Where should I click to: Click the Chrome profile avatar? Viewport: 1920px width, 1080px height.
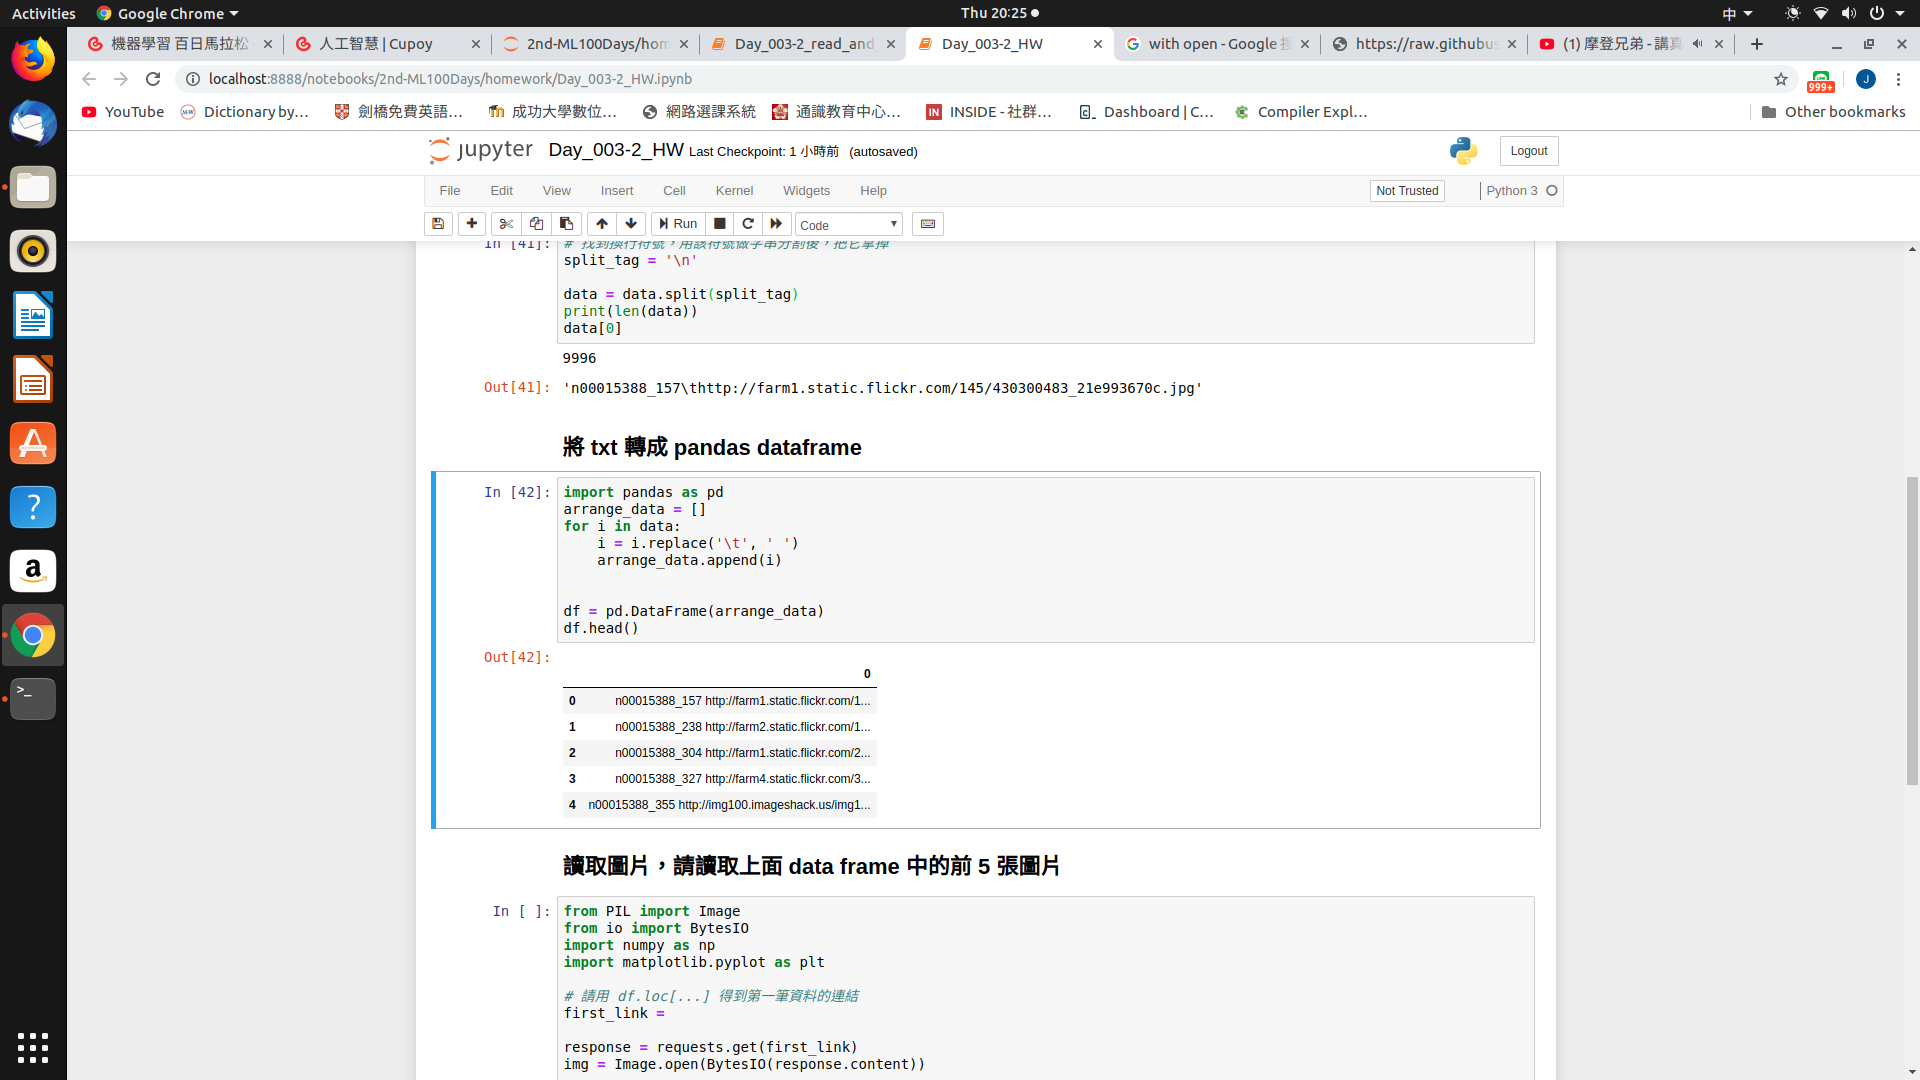click(1866, 79)
